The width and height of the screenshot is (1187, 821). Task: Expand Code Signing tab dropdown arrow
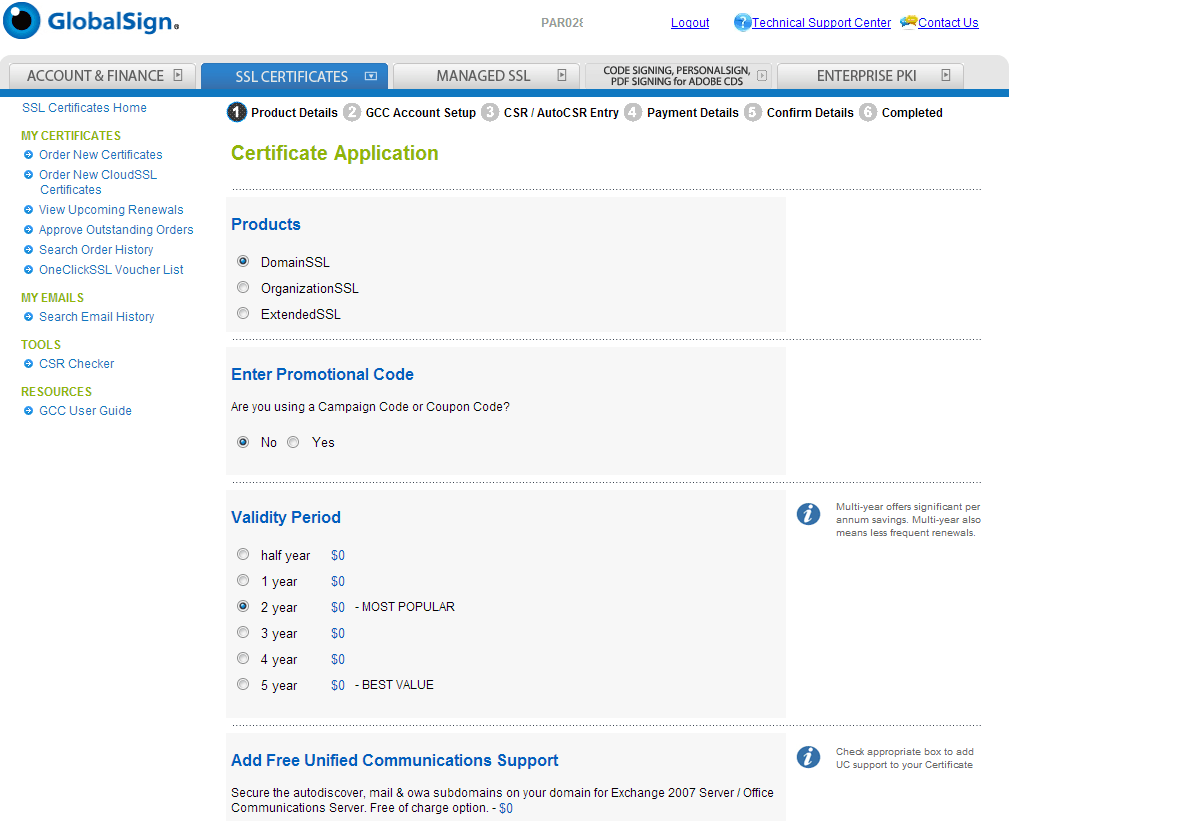point(762,75)
